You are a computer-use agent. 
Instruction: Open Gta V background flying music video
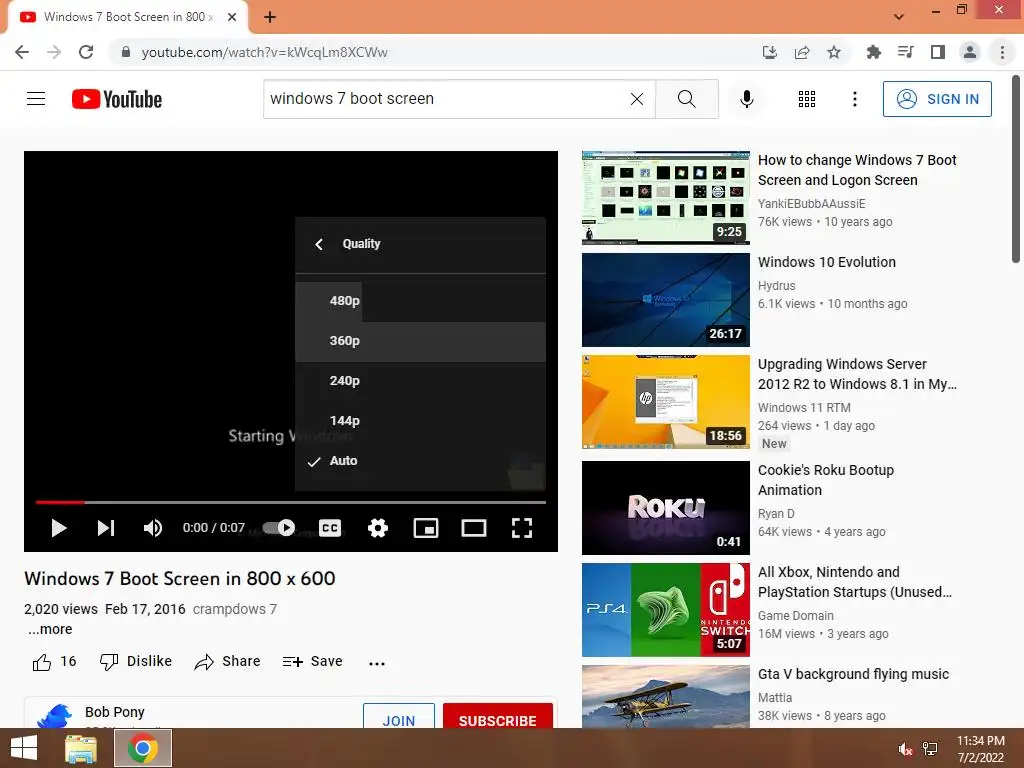click(853, 674)
